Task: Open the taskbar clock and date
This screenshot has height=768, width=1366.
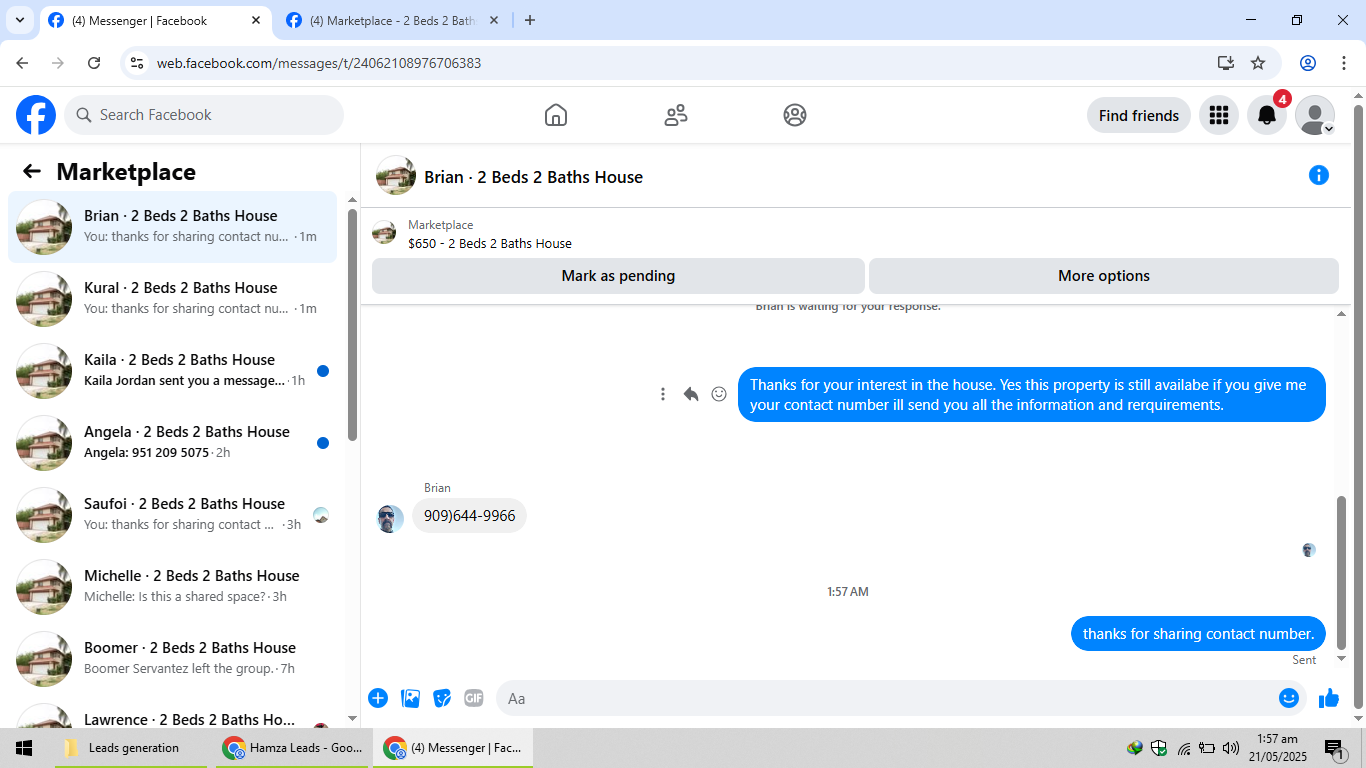Action: [x=1277, y=748]
